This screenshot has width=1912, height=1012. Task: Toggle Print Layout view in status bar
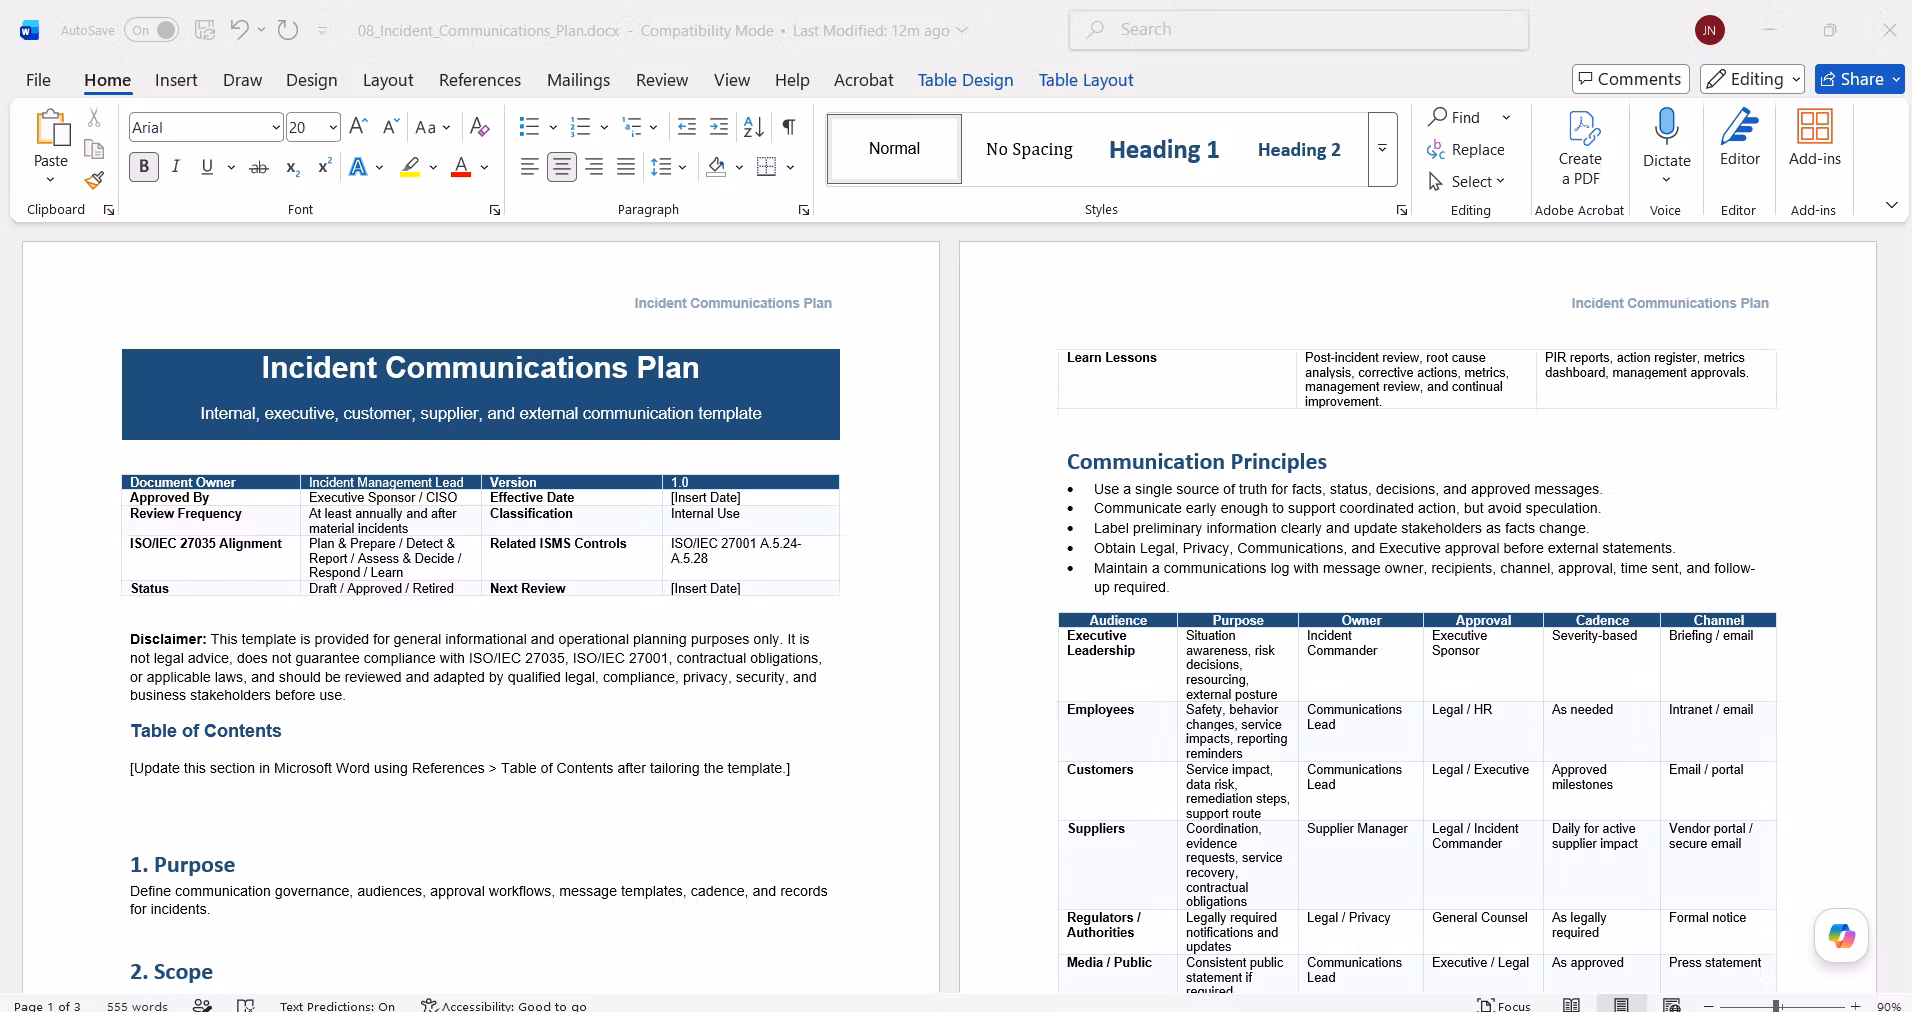click(x=1621, y=1005)
